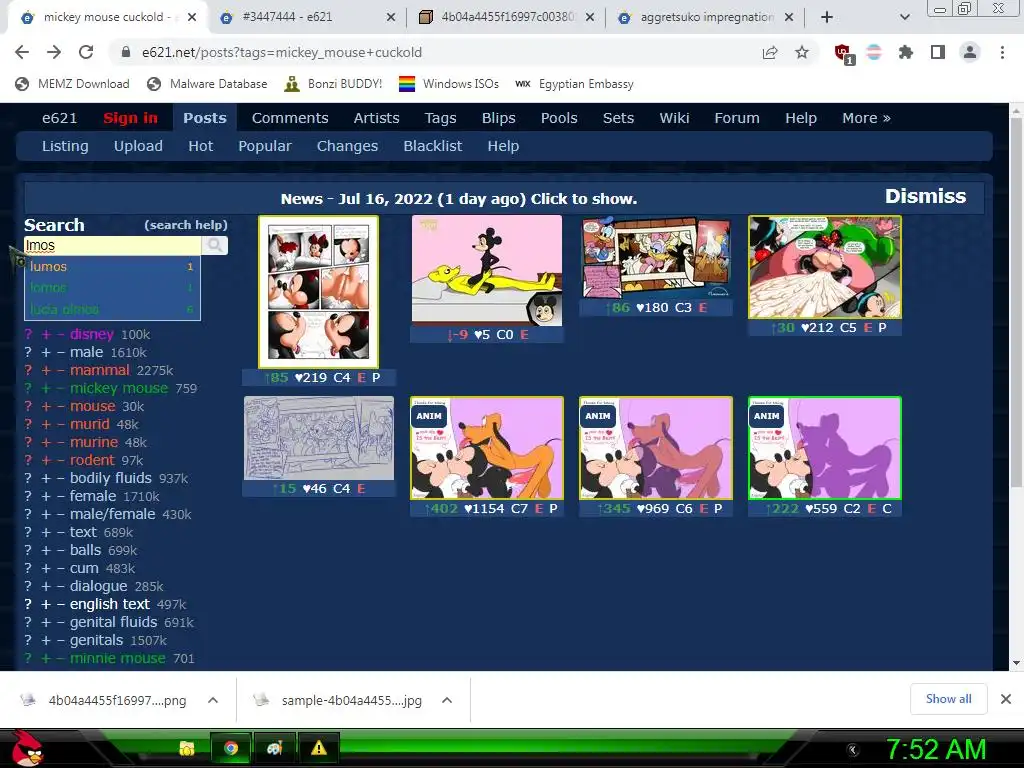Viewport: 1024px width, 768px height.
Task: Open MEMZ Download bookmark
Action: pos(72,84)
